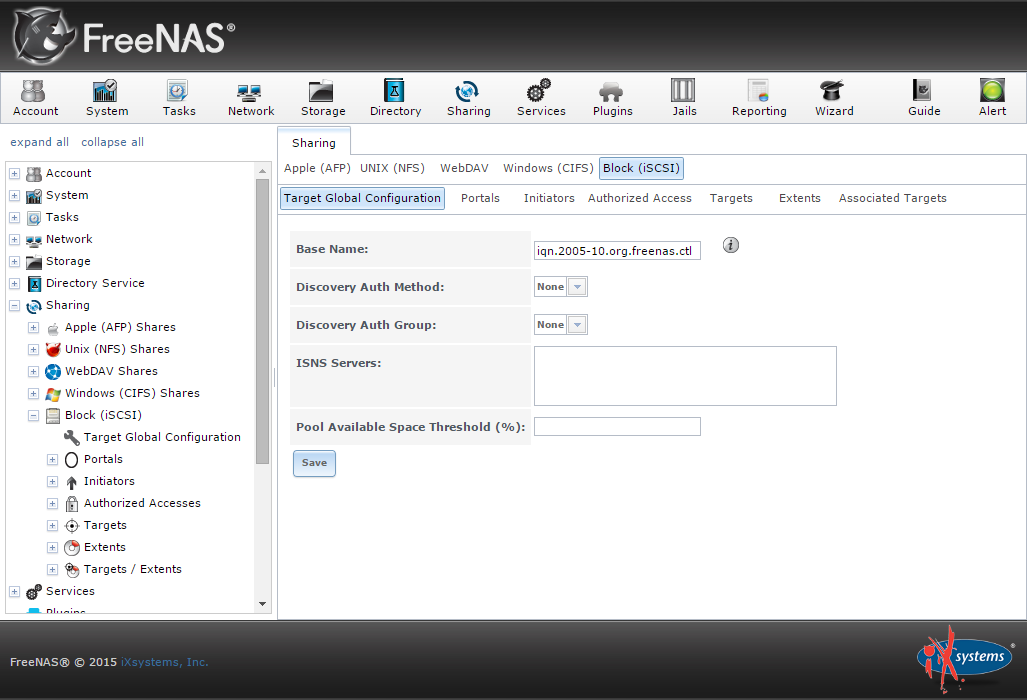This screenshot has width=1027, height=700.
Task: Select Target Global Configuration in the tree
Action: [161, 437]
